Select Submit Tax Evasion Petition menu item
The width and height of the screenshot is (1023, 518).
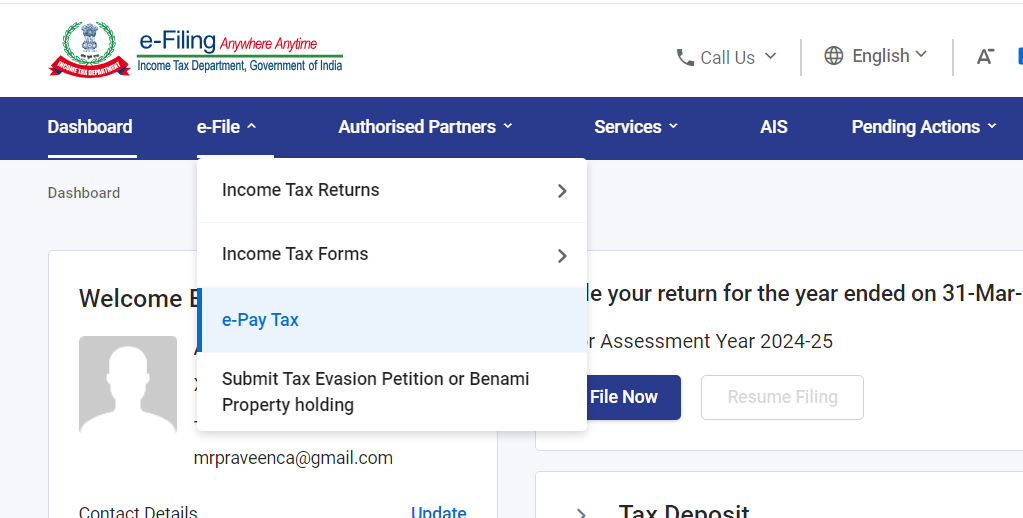coord(375,392)
